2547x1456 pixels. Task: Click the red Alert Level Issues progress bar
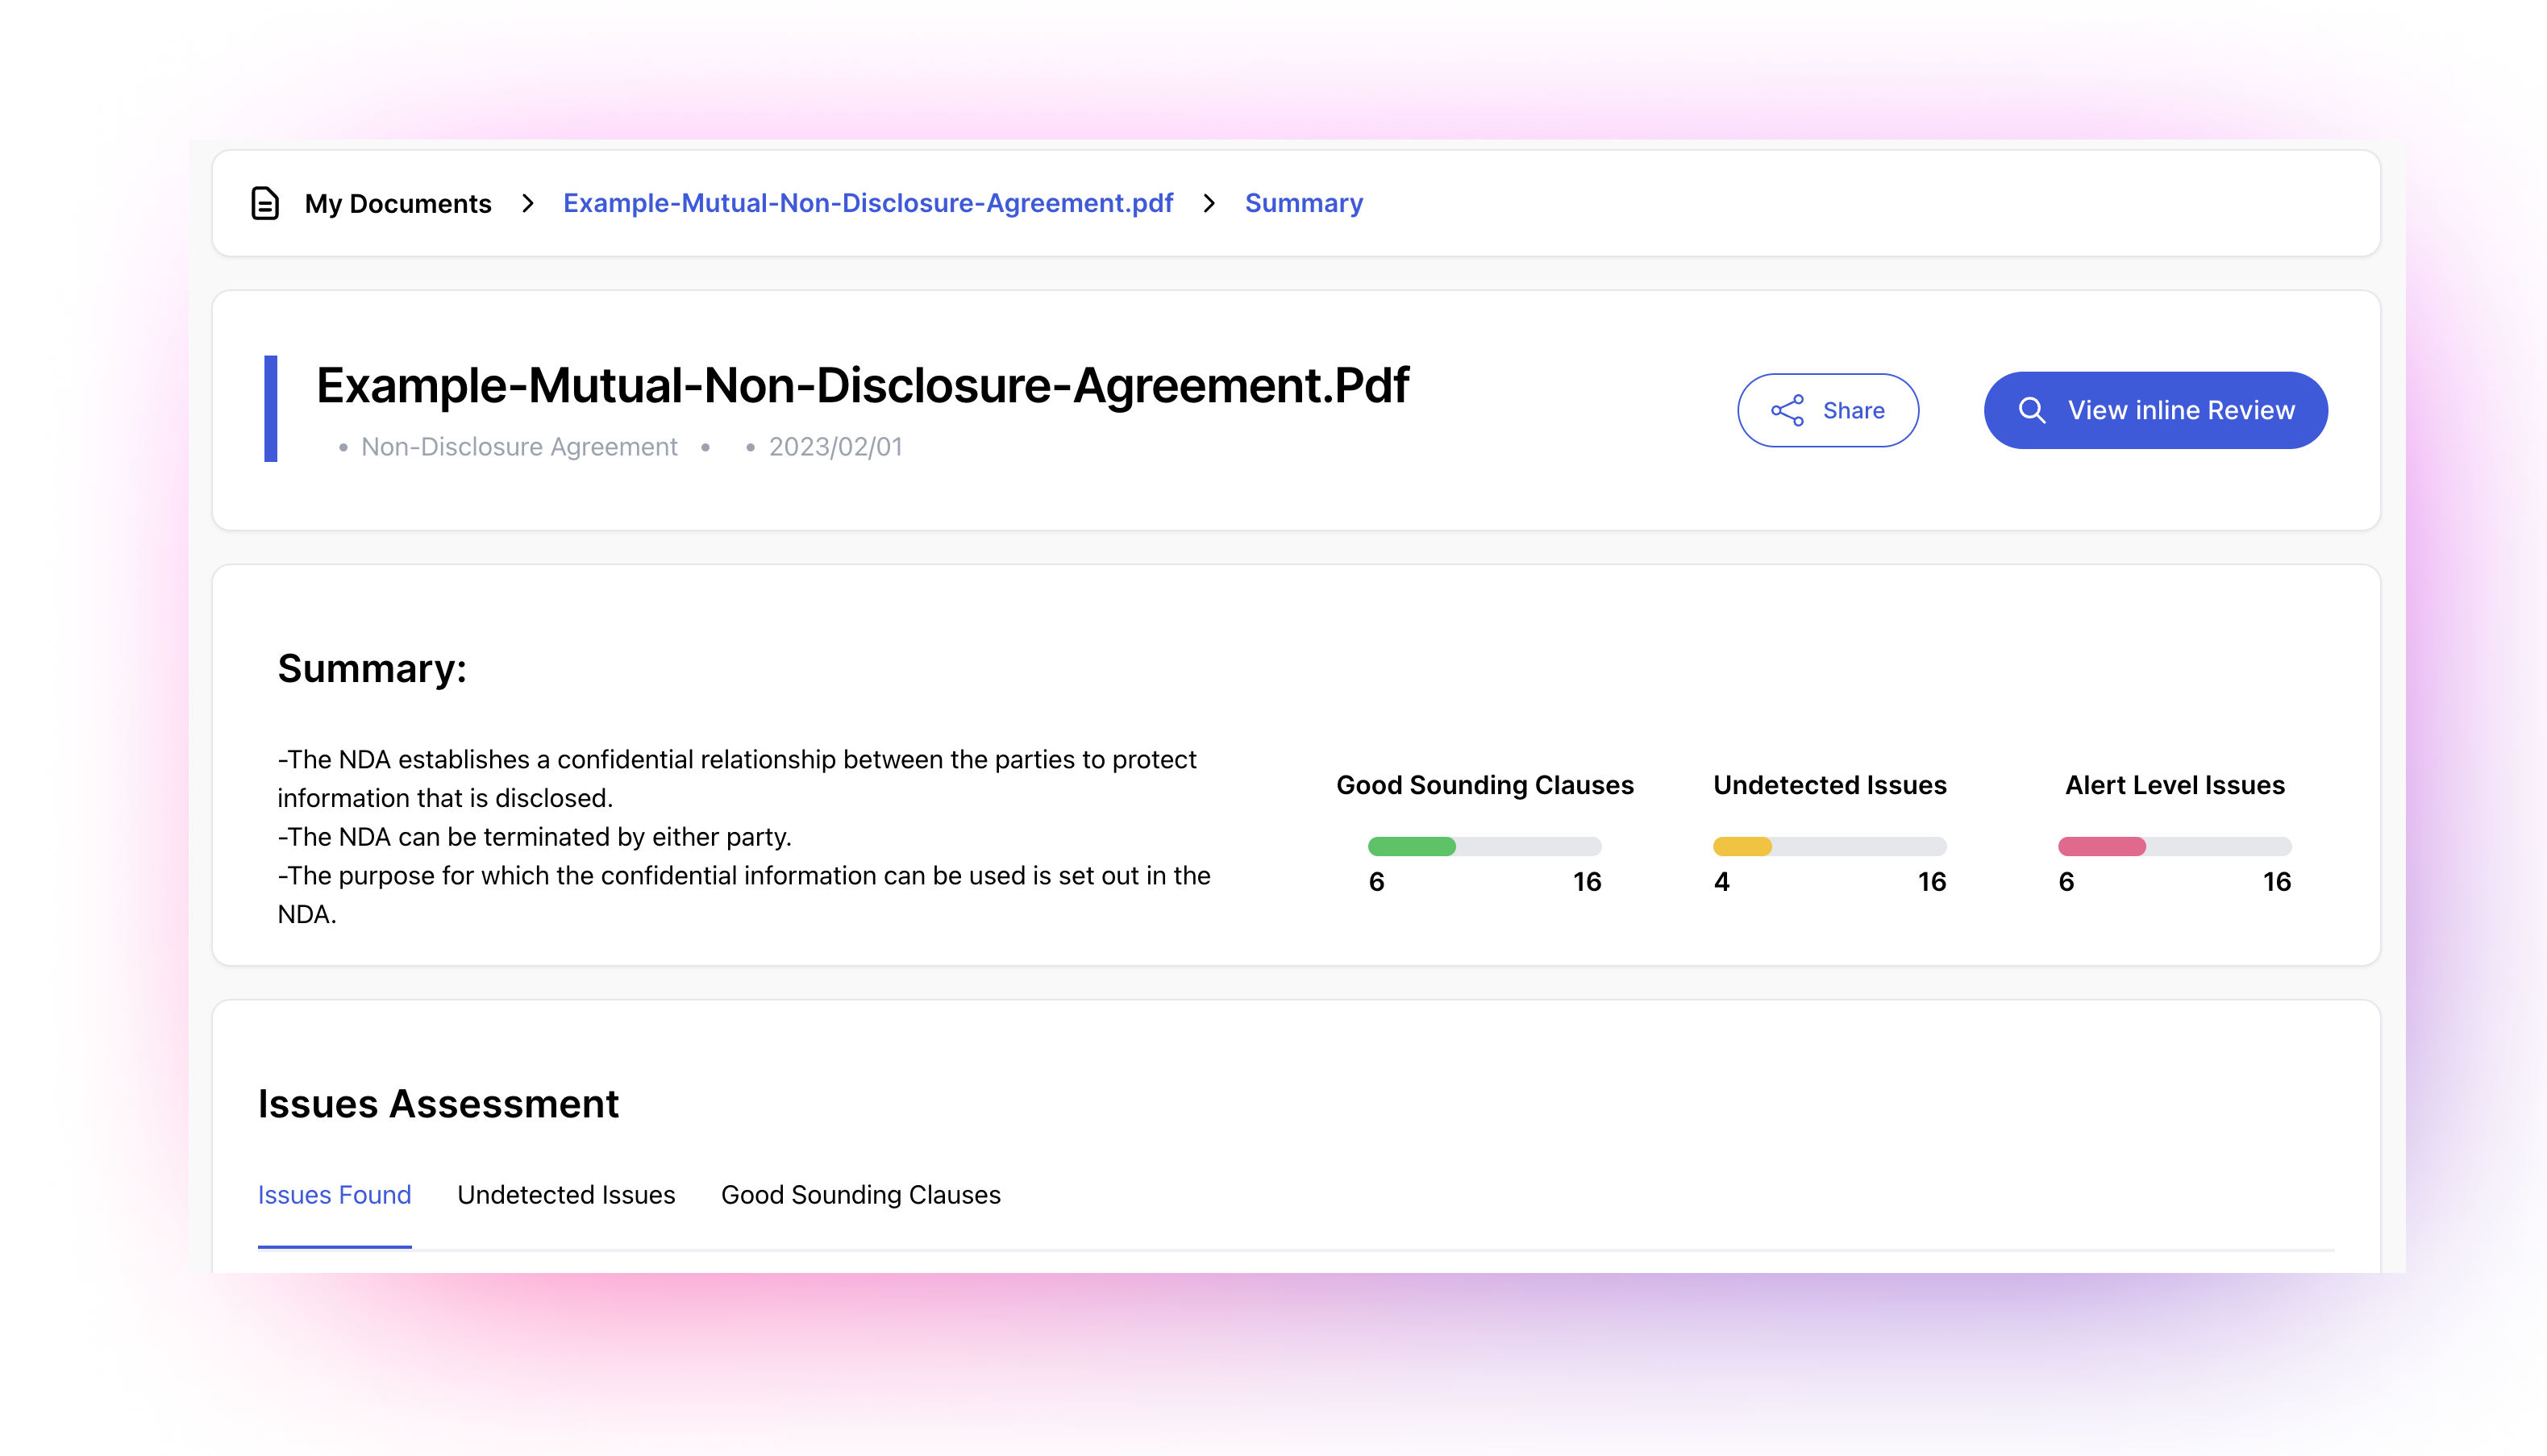point(2174,847)
